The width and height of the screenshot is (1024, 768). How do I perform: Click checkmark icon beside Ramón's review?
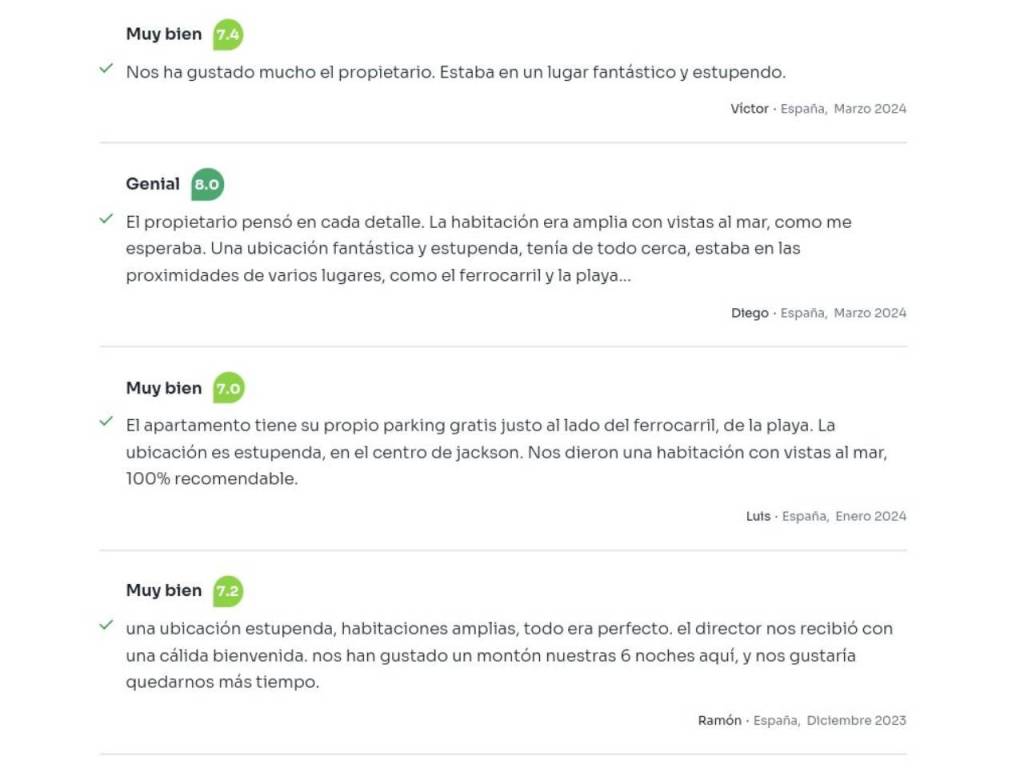(x=106, y=625)
